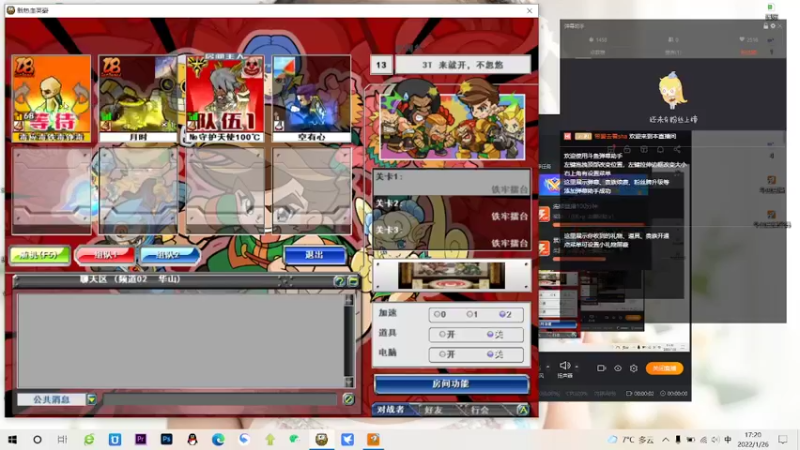Click the 关卡3 铁牢擂台 stage row
Screen dimensions: 800x450
coord(452,237)
